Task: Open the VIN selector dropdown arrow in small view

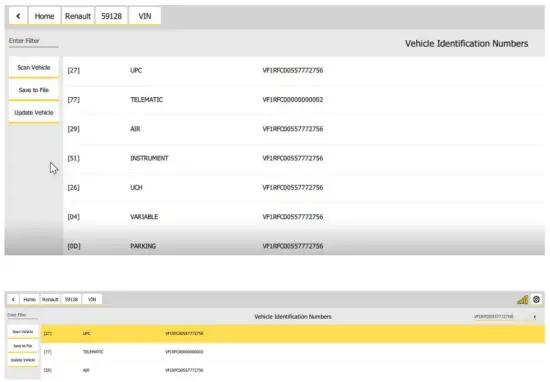Action: click(535, 317)
